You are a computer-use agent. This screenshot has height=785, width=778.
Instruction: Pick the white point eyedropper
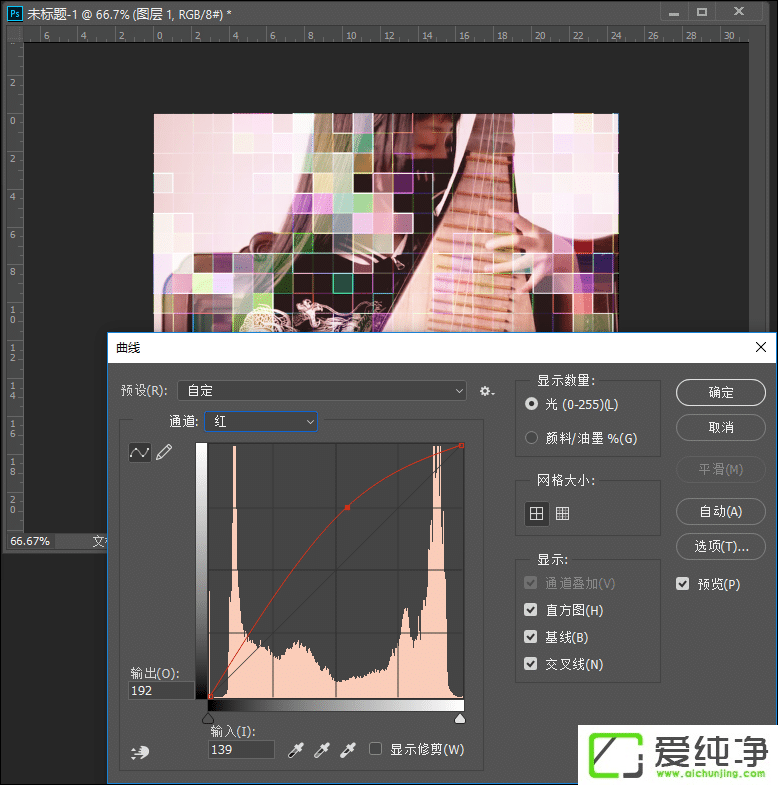[348, 750]
